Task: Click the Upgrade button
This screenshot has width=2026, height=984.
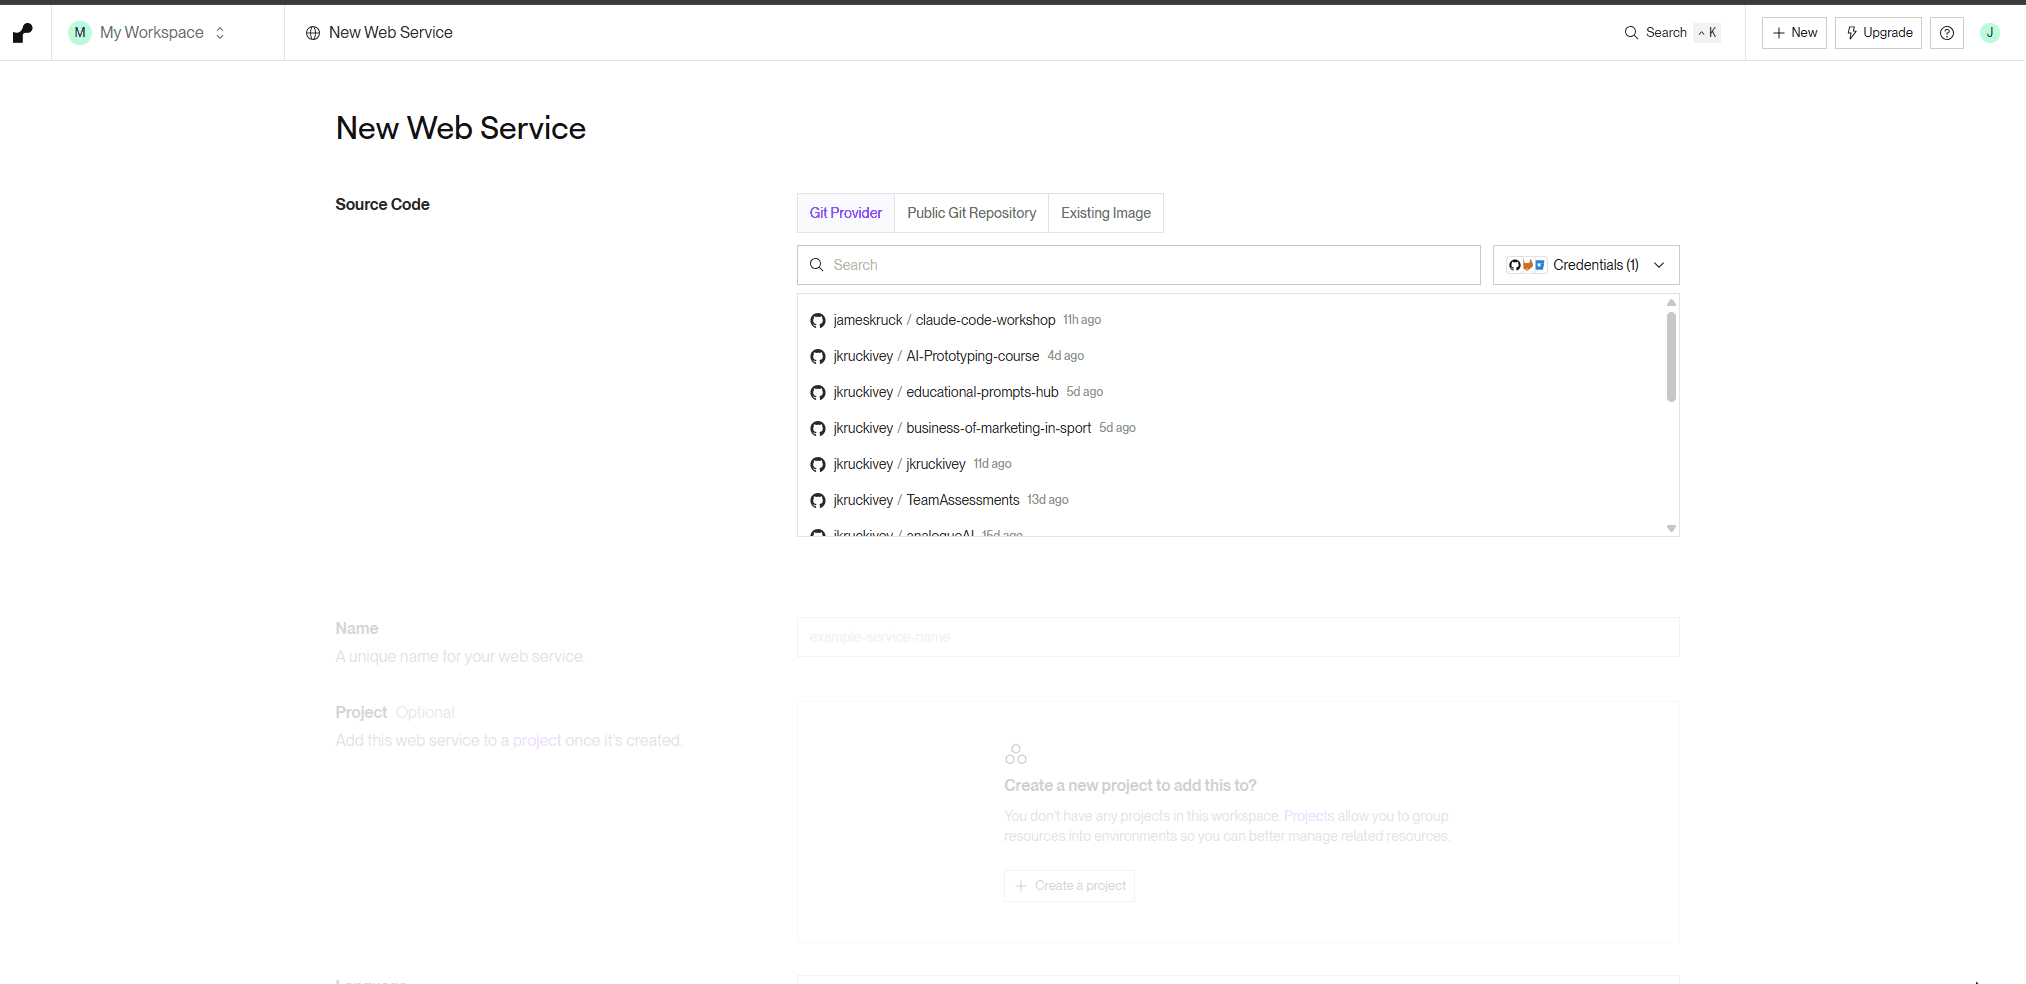Action: 1878,33
